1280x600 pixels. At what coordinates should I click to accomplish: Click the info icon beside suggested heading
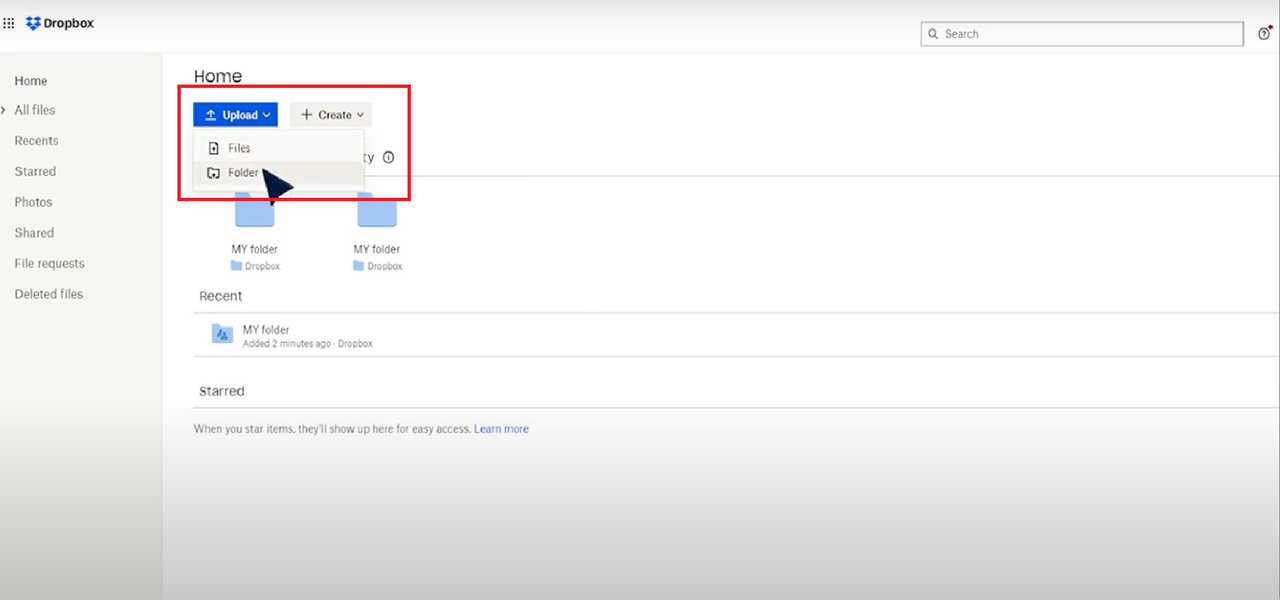coord(388,157)
